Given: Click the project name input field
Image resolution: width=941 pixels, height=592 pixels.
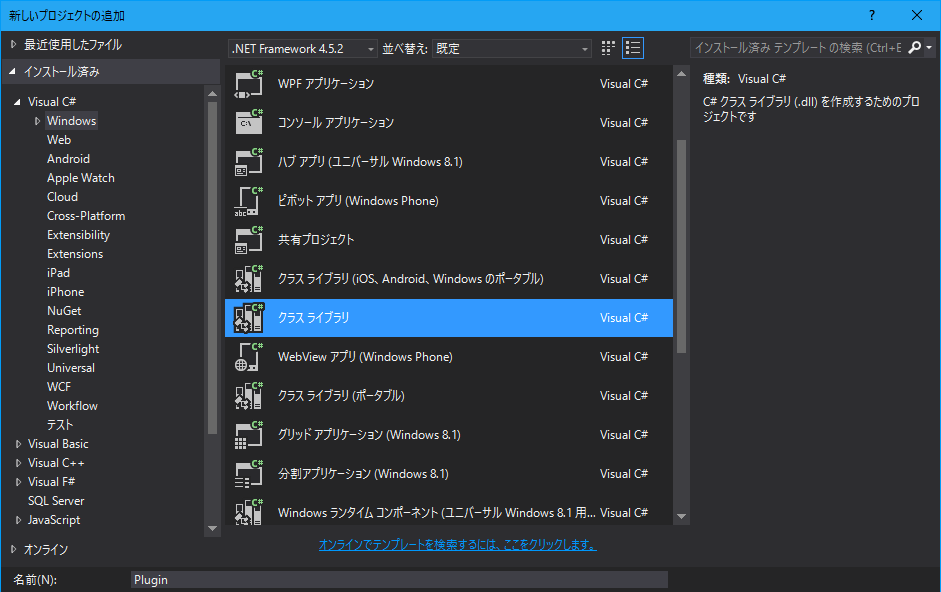Looking at the screenshot, I should tap(400, 579).
